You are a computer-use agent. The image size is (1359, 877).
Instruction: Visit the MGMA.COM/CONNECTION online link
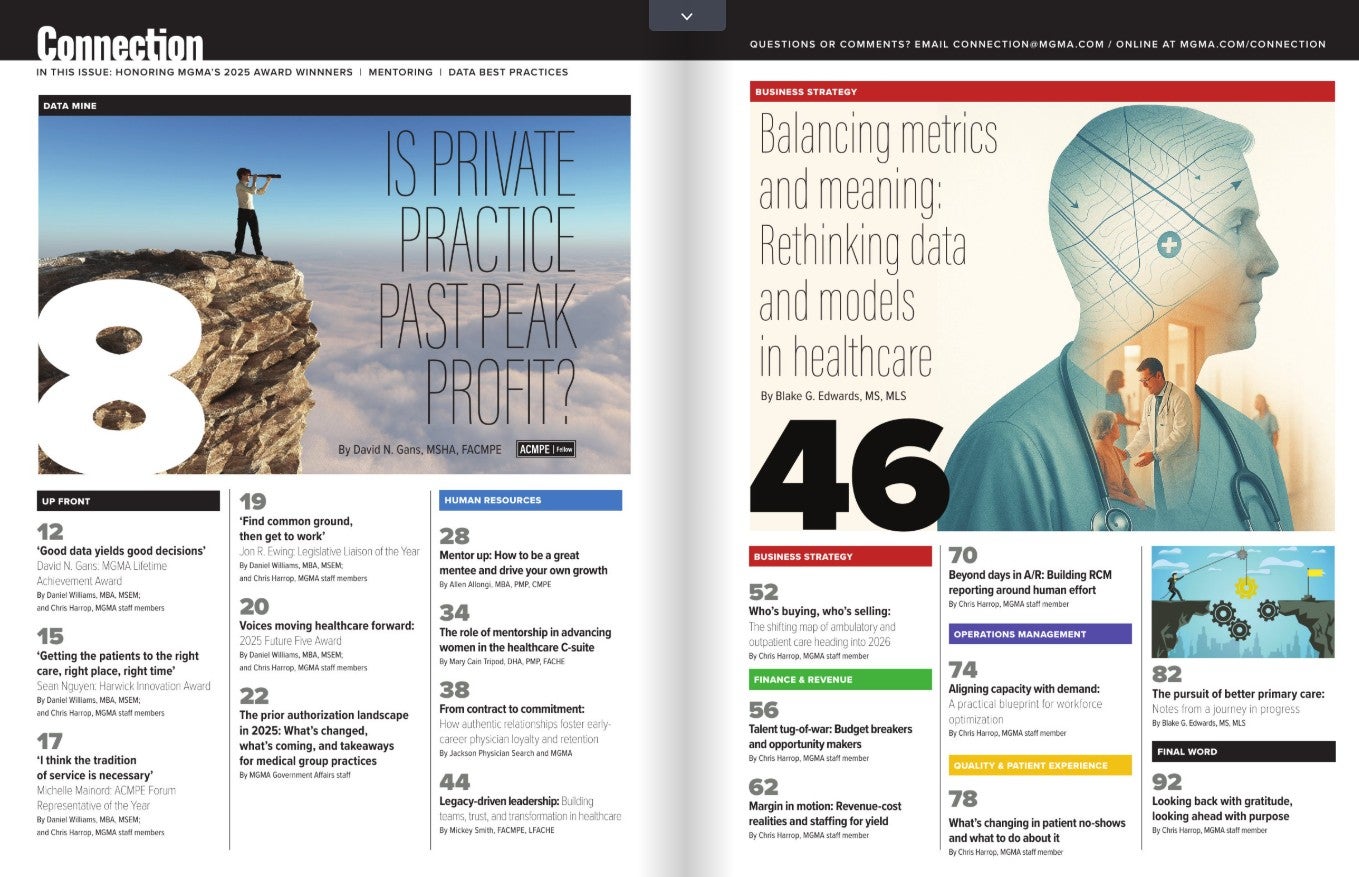1253,44
